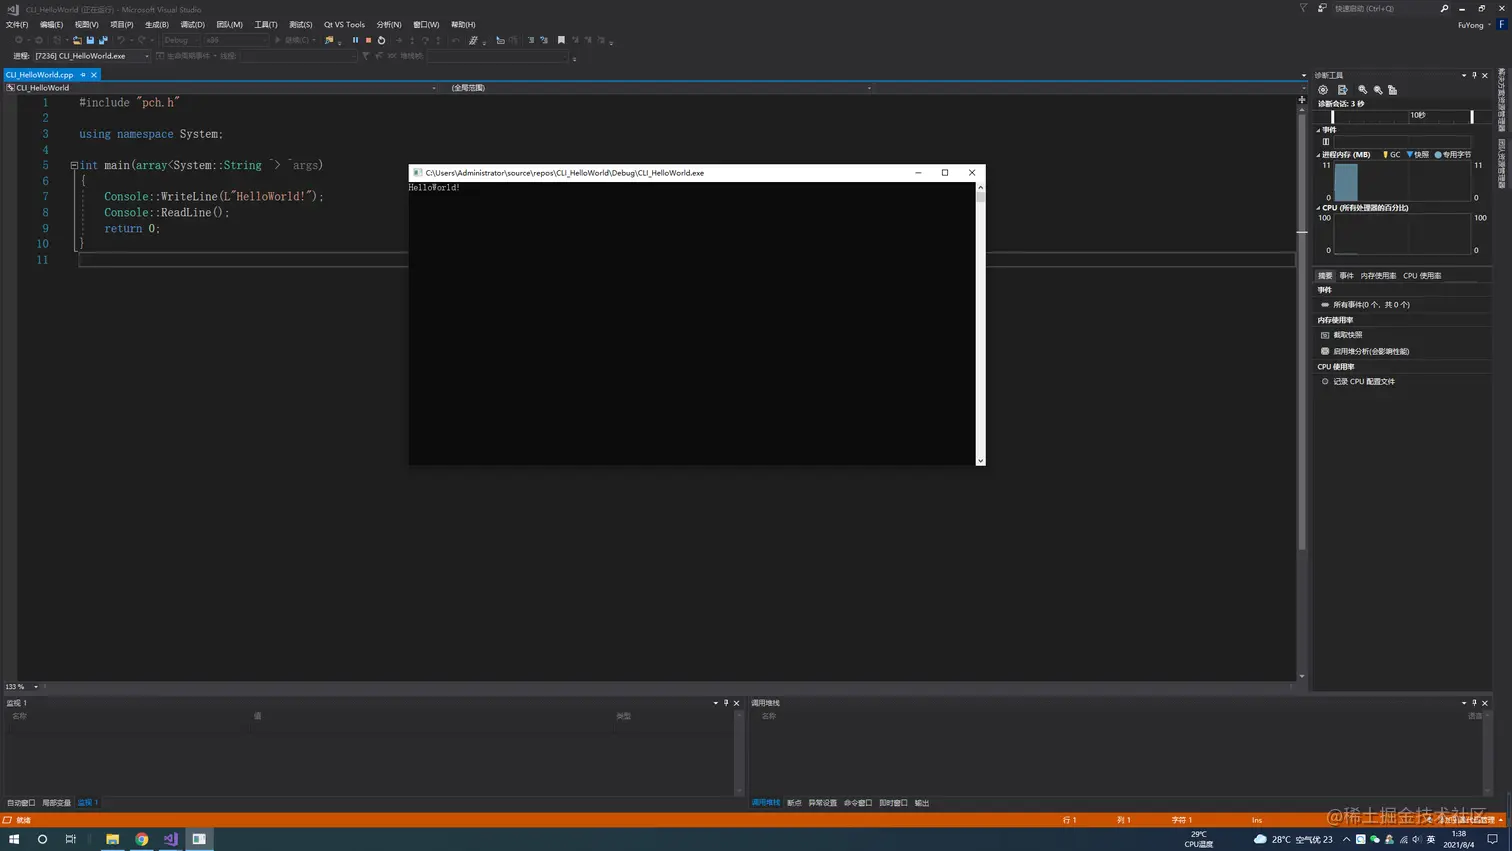1512x851 pixels.
Task: Open Chrome from the taskbar
Action: coord(141,839)
